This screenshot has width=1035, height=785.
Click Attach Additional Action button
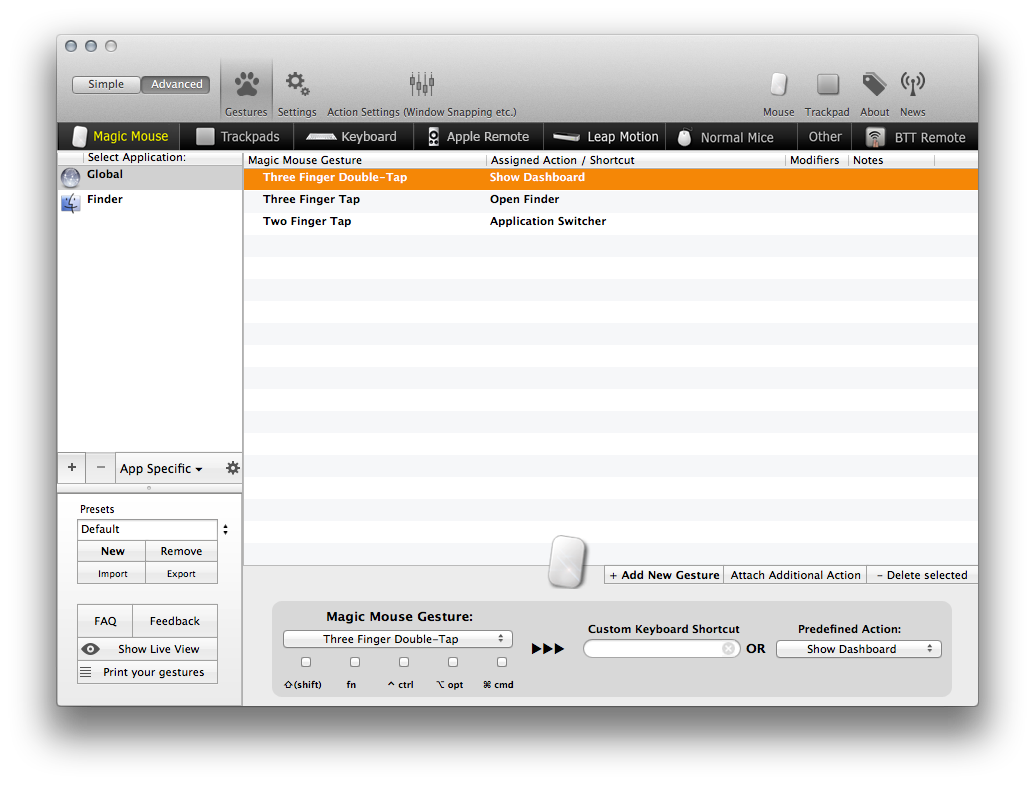[795, 575]
